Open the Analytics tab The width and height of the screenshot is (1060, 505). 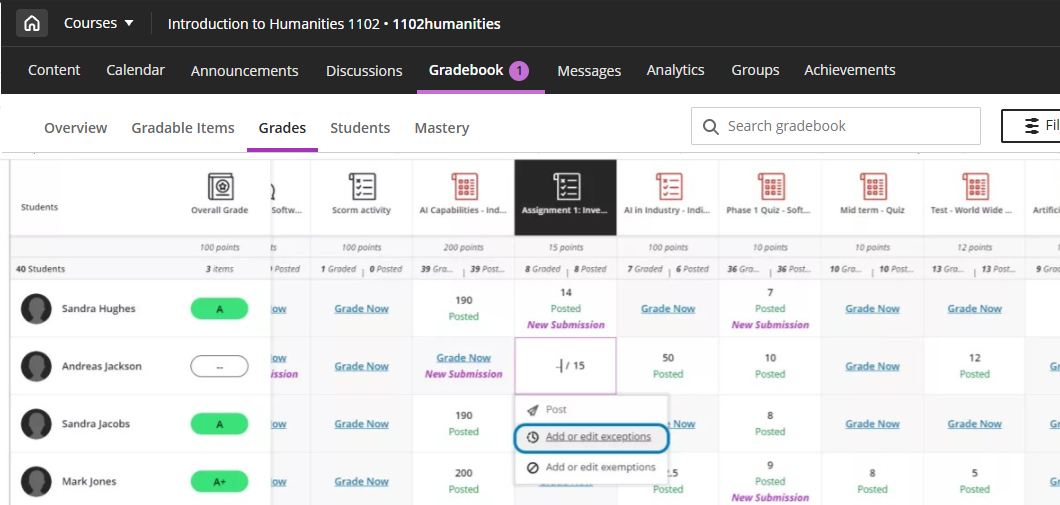675,70
